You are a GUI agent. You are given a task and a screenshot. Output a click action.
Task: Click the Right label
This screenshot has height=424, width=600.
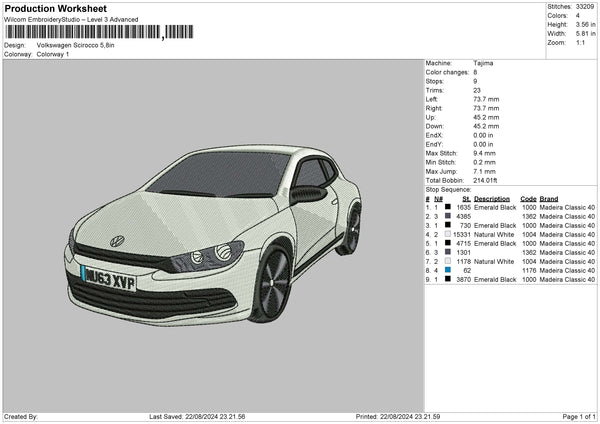pyautogui.click(x=434, y=108)
